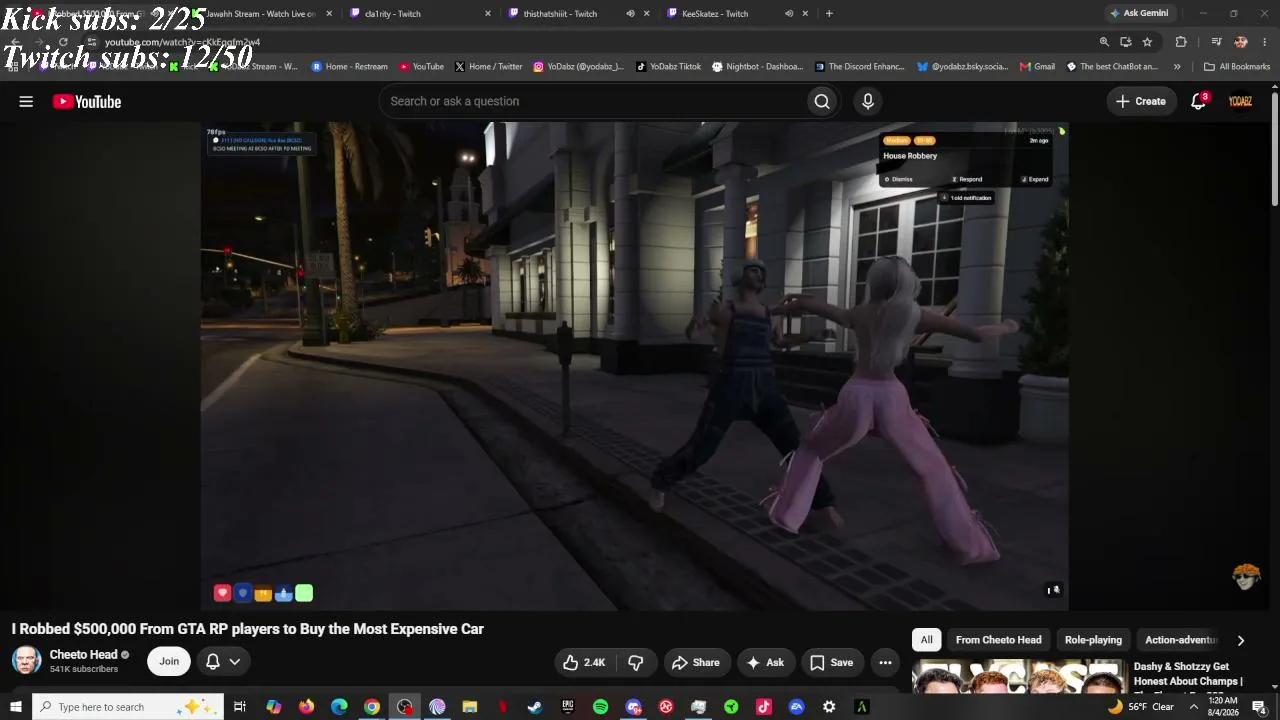Open a new browser tab
This screenshot has width=1280, height=720.
829,14
